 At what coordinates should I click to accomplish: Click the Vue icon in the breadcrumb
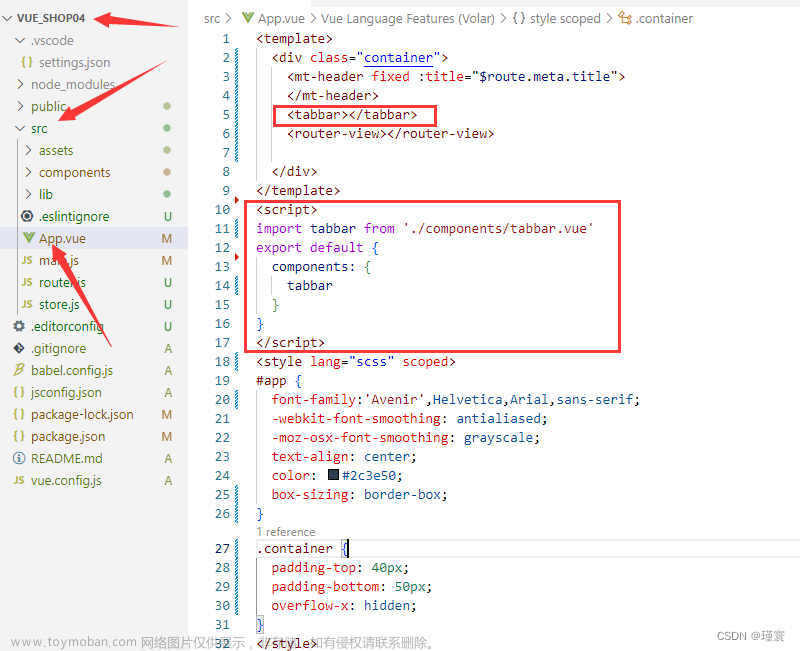pos(247,18)
